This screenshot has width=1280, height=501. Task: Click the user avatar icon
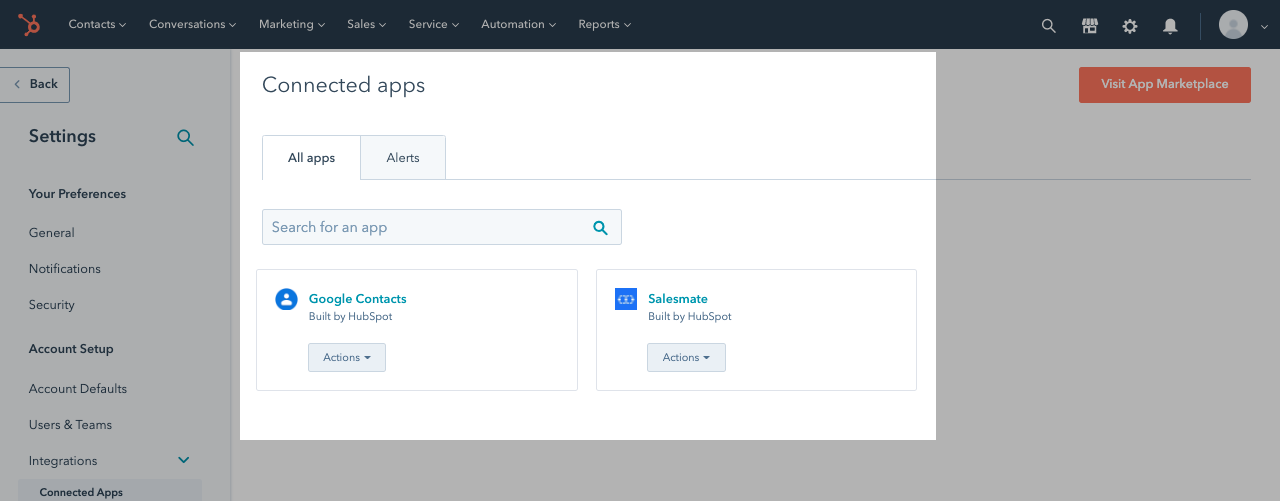[1233, 25]
